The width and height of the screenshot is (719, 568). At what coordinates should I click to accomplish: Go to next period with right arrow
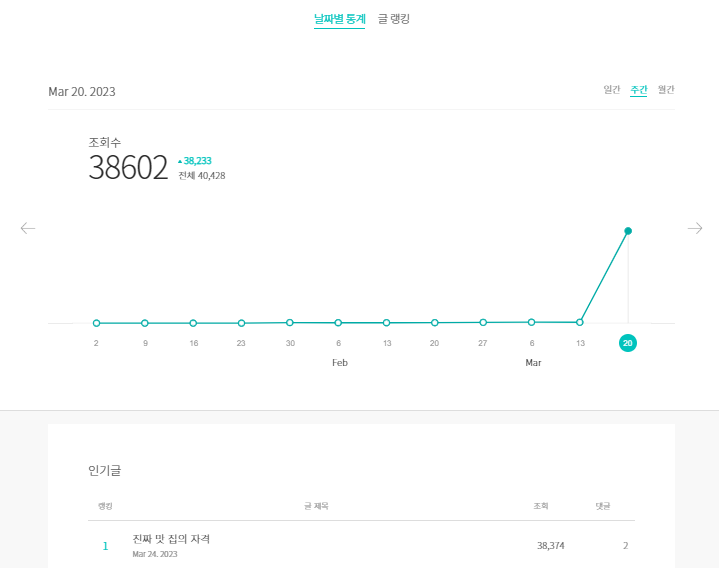click(695, 228)
